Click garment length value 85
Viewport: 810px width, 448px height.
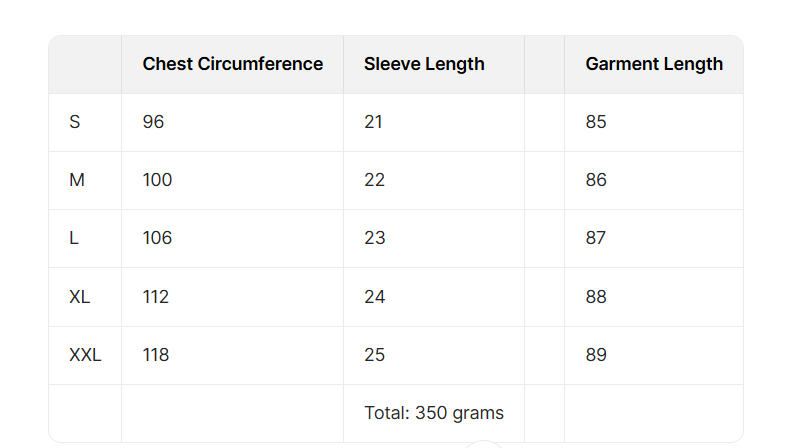pyautogui.click(x=596, y=122)
